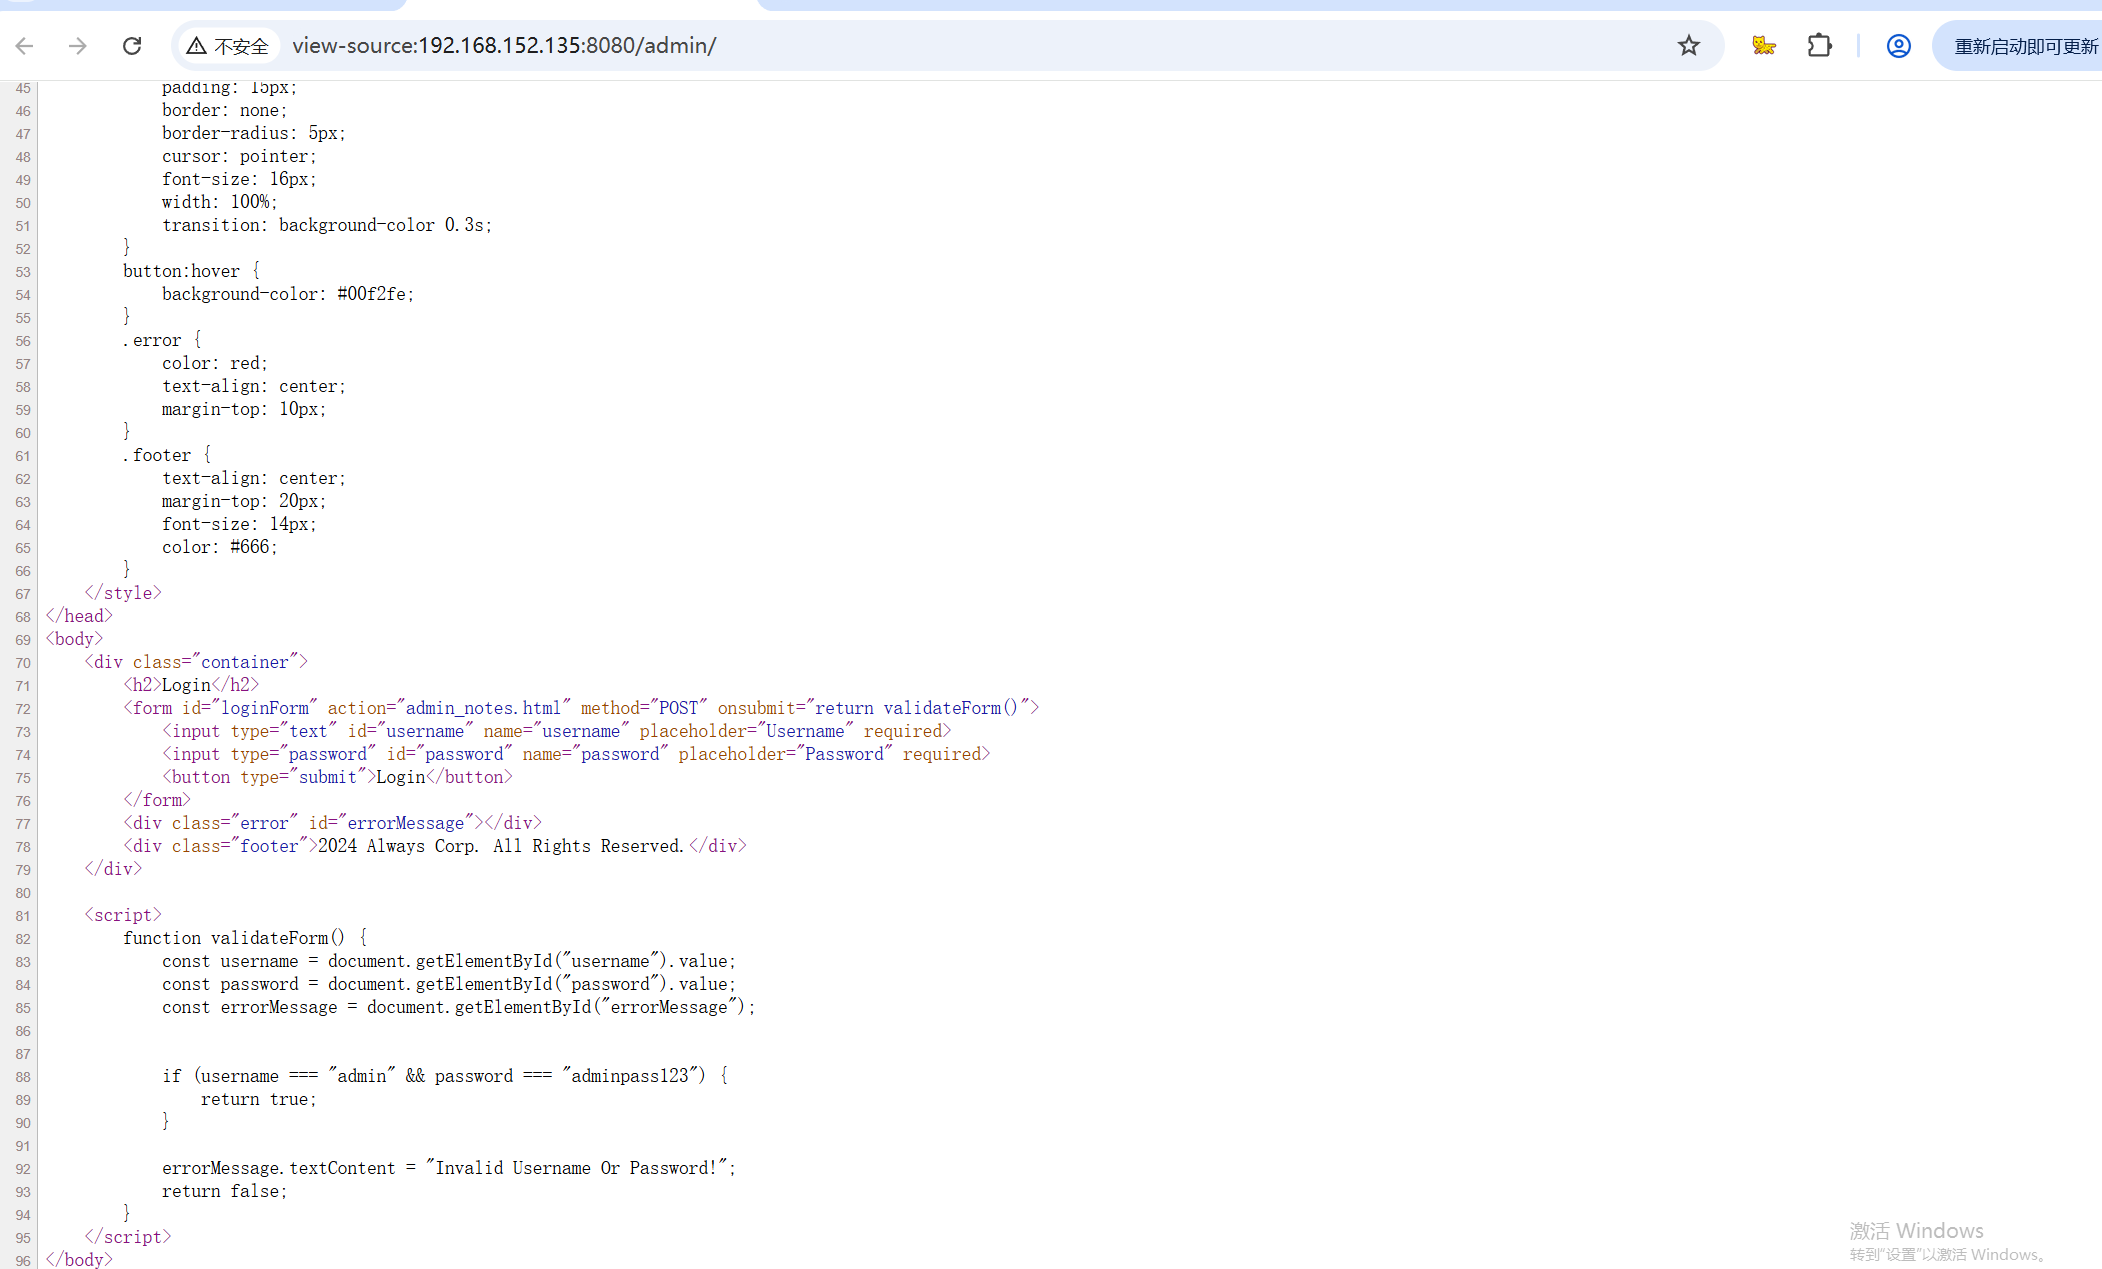Screen dimensions: 2102x1269
Task: Open the extensions puzzle piece menu
Action: coord(1819,46)
